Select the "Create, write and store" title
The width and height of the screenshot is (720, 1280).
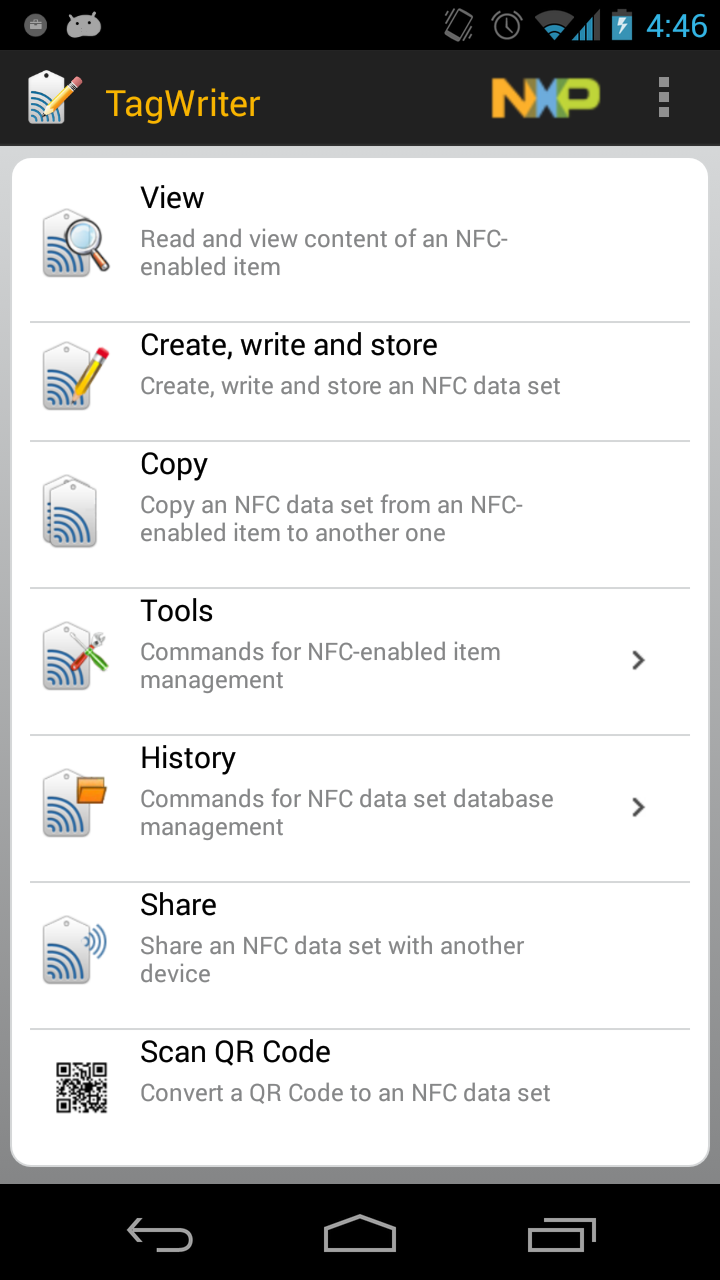(x=289, y=345)
